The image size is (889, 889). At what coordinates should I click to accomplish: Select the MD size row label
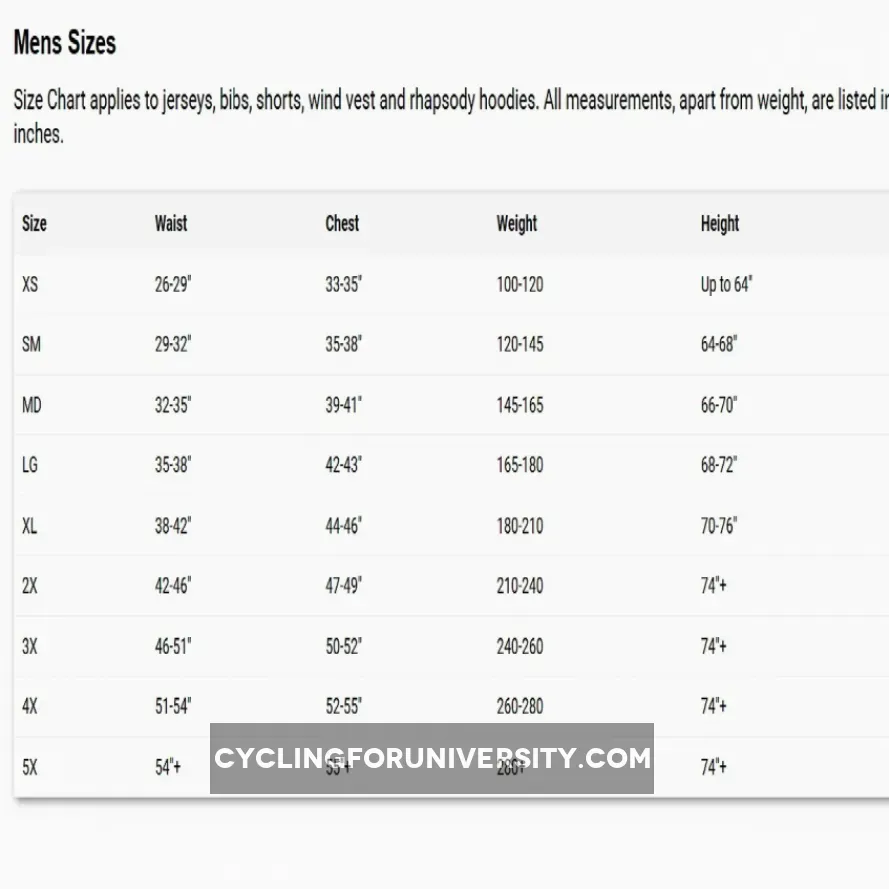32,405
